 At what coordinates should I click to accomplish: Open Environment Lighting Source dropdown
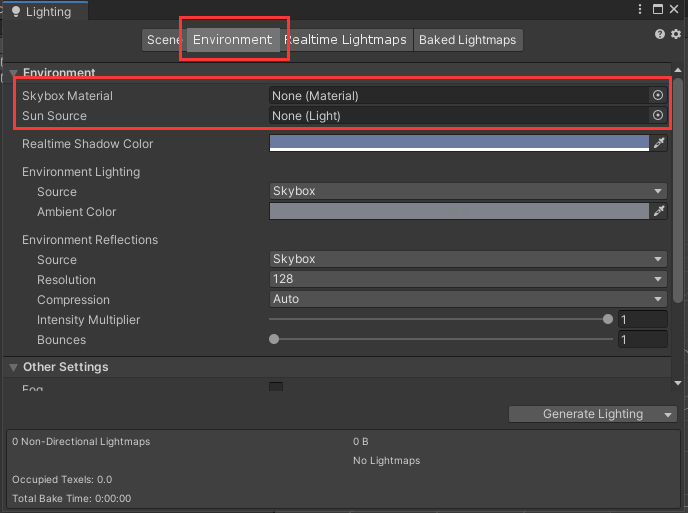pos(468,191)
